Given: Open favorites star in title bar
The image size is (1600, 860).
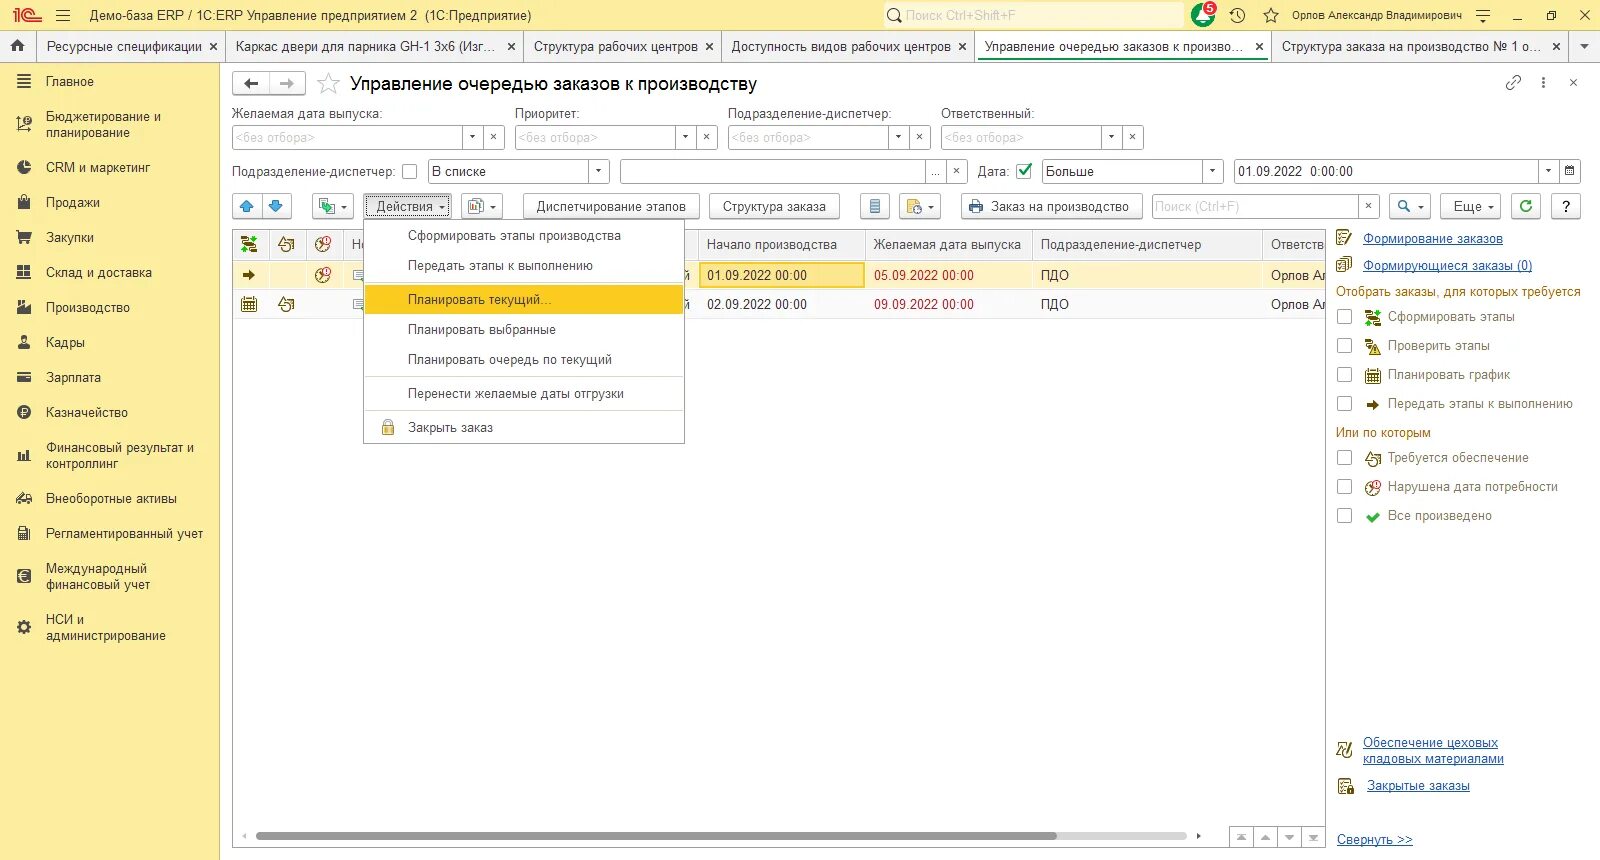Looking at the screenshot, I should coord(1271,15).
